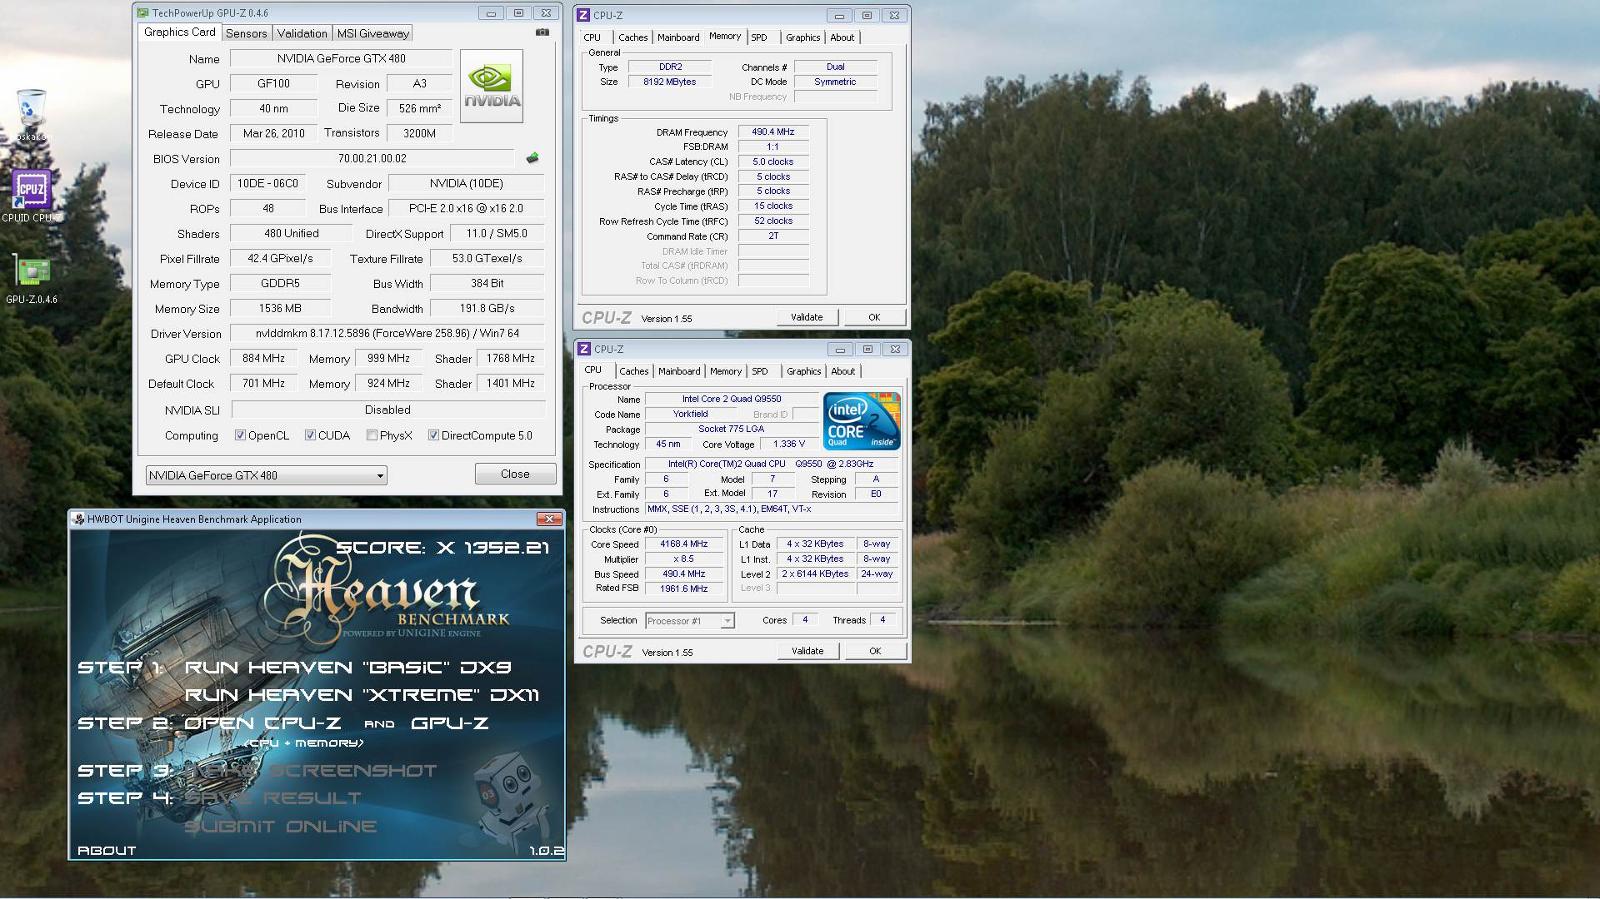Click the Specification field with Q9550 @ 2.83GHz
1600x899 pixels.
[771, 464]
